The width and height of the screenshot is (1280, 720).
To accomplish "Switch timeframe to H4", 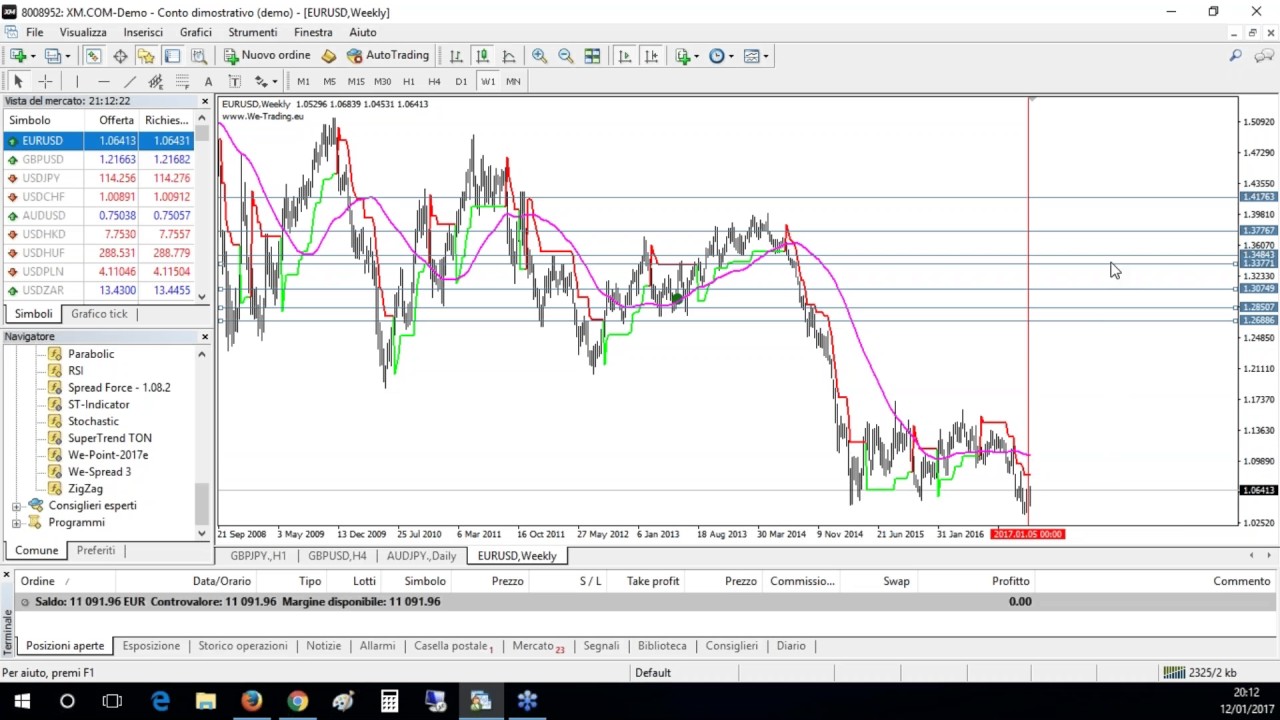I will (434, 81).
